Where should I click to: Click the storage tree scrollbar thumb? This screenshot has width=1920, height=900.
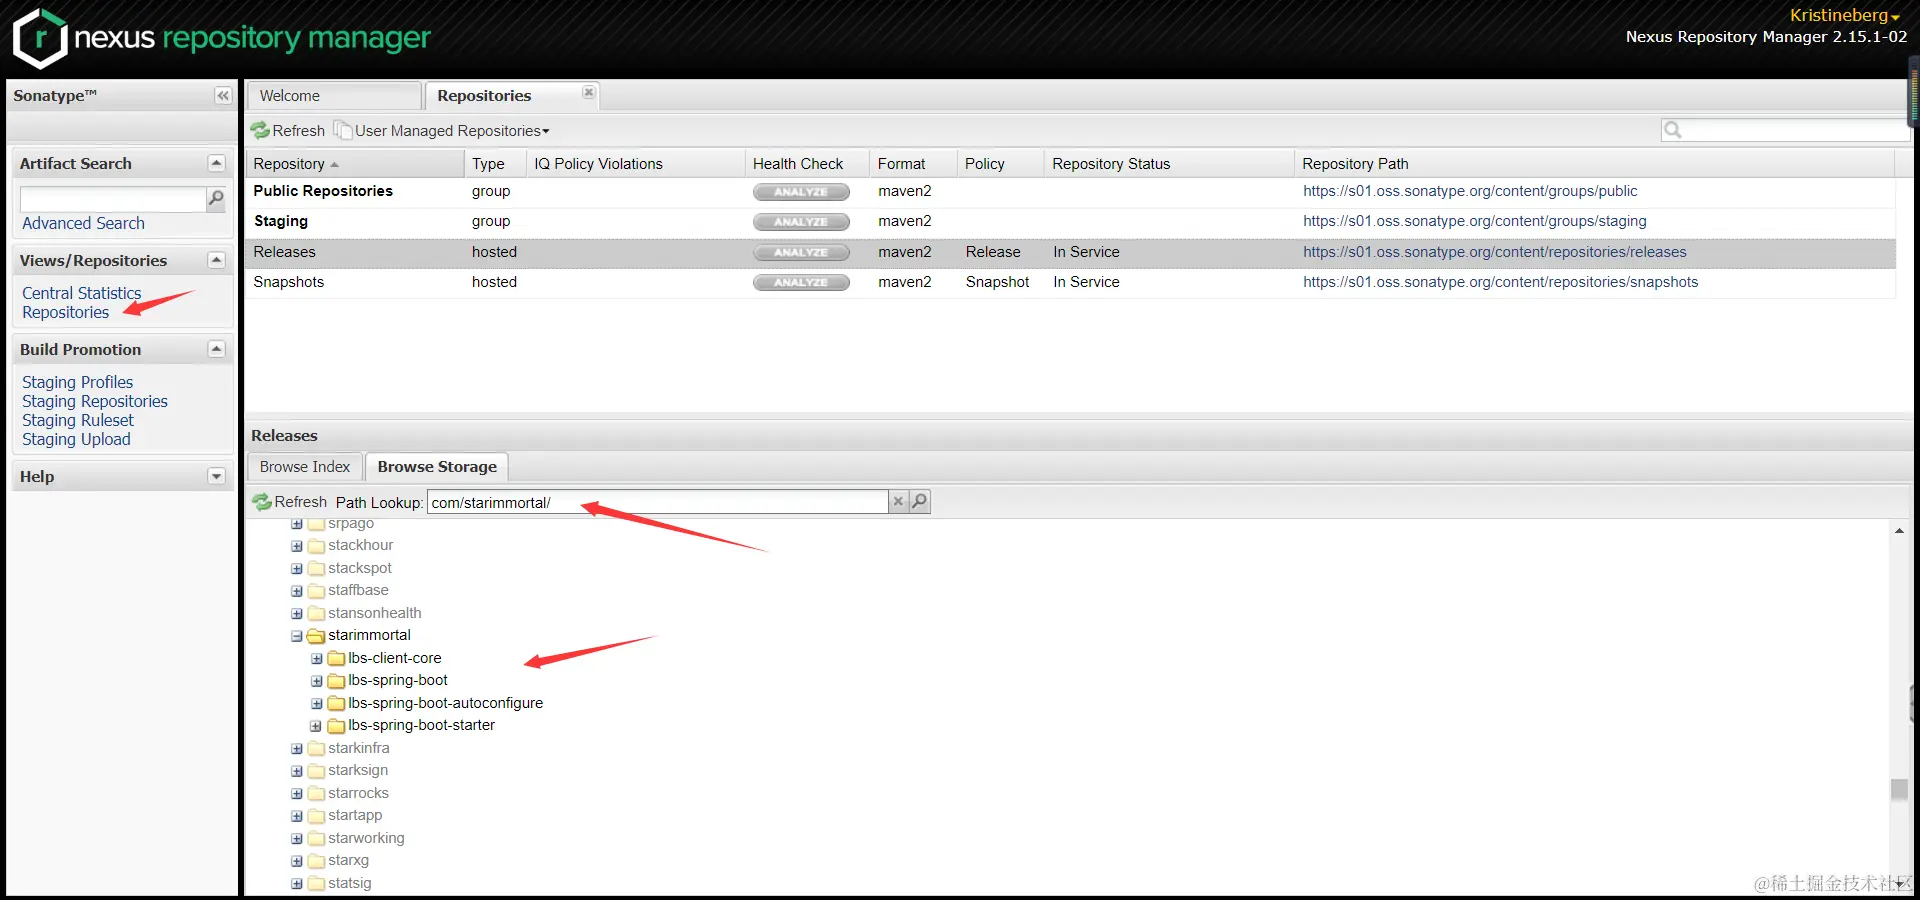pos(1899,790)
